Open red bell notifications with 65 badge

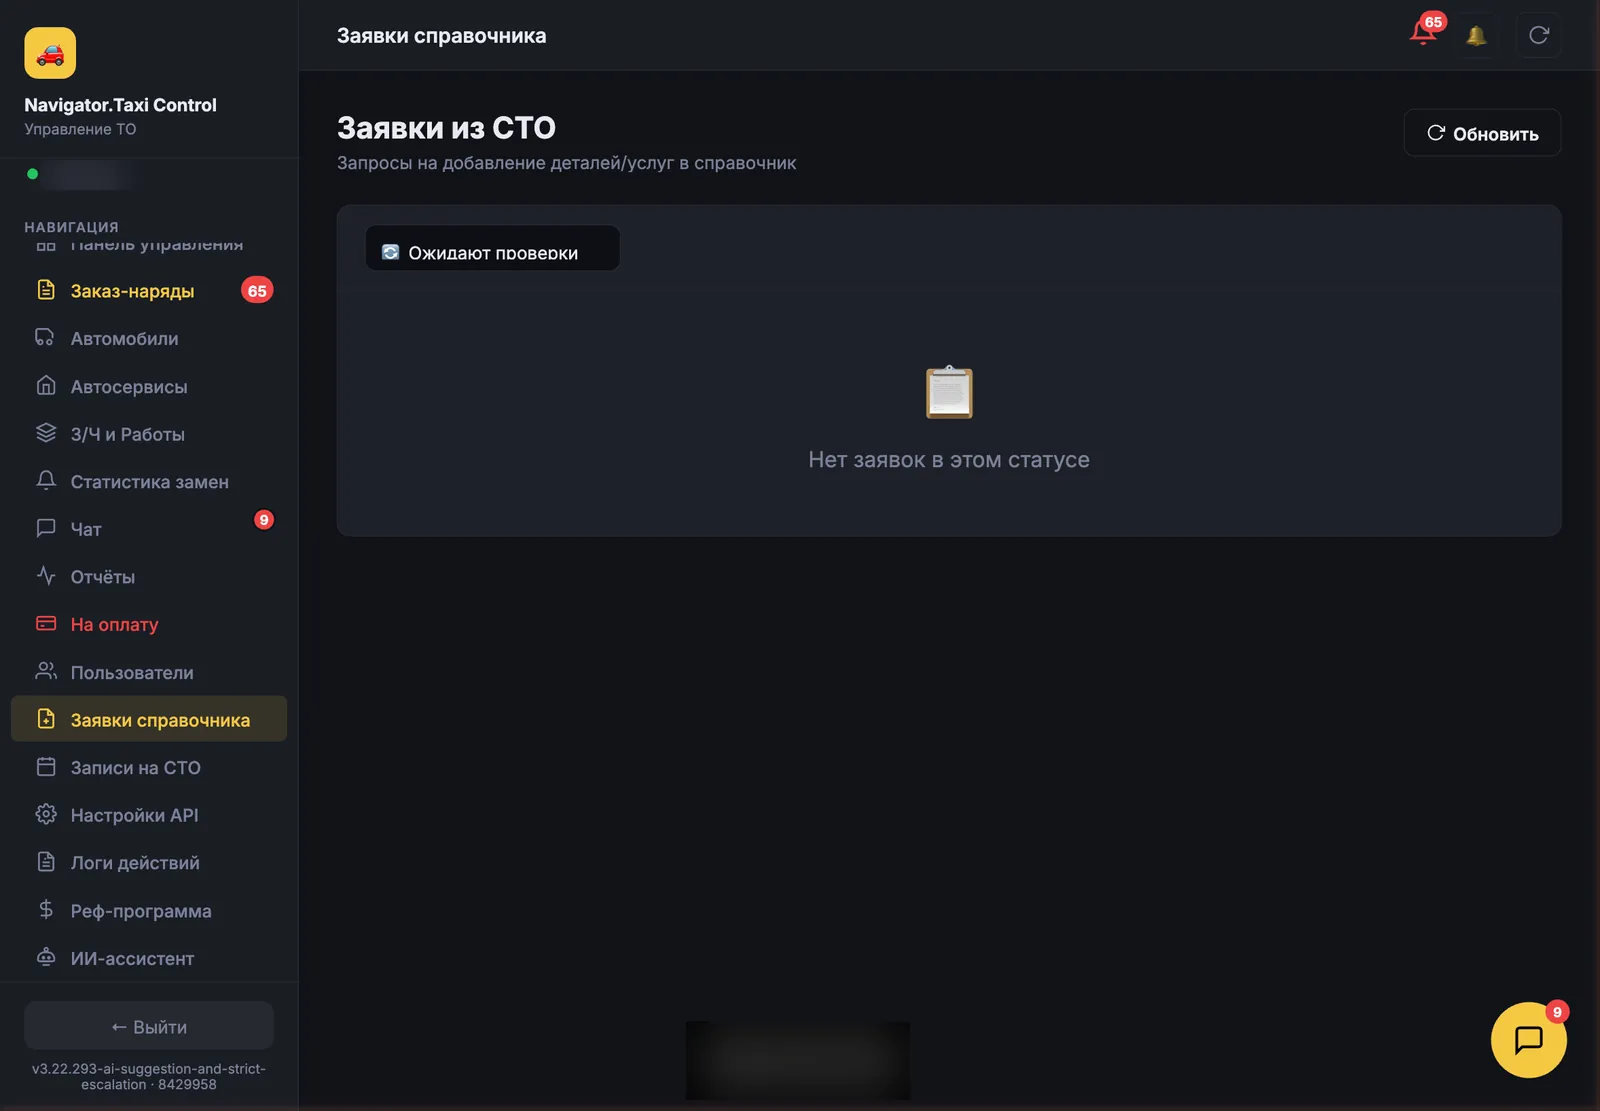1424,34
